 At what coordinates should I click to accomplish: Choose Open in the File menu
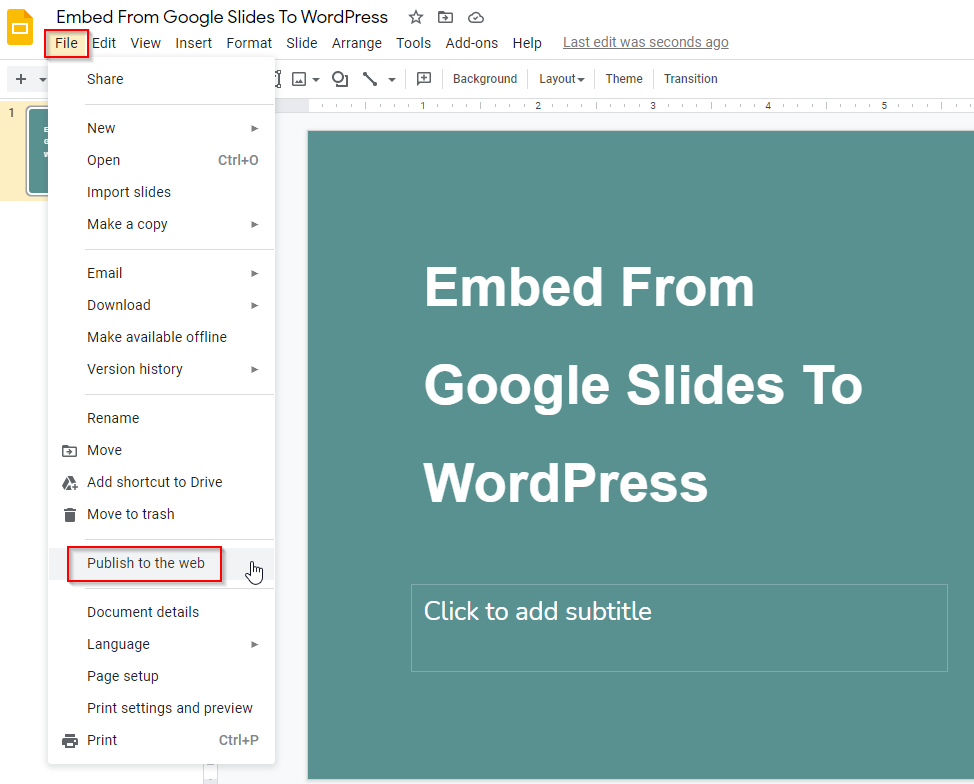click(x=162, y=160)
